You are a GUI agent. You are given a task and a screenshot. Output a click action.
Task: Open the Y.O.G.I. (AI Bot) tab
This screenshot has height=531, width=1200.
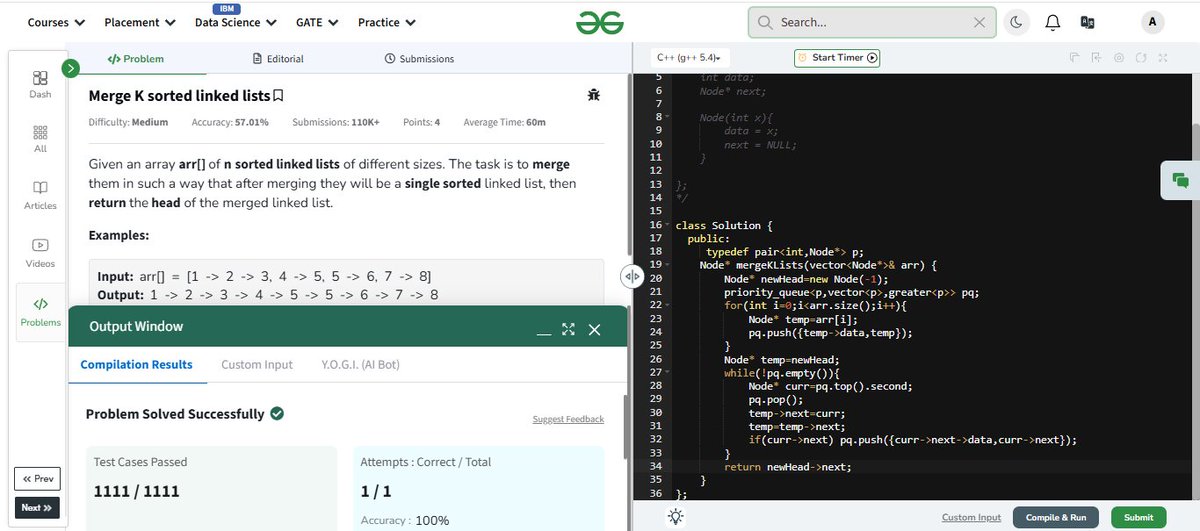tap(360, 364)
